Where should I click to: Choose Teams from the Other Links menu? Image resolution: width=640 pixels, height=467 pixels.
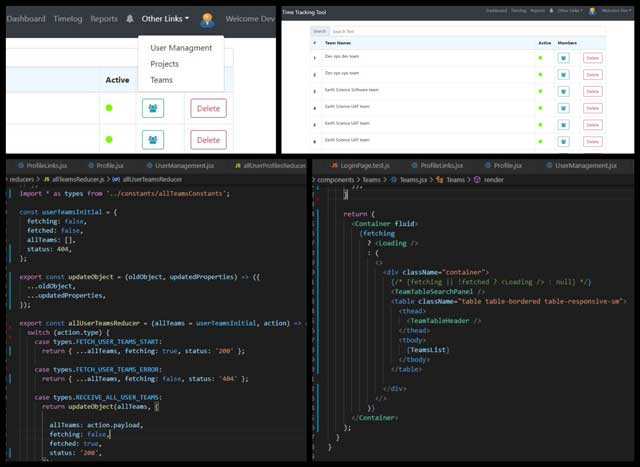tap(161, 80)
